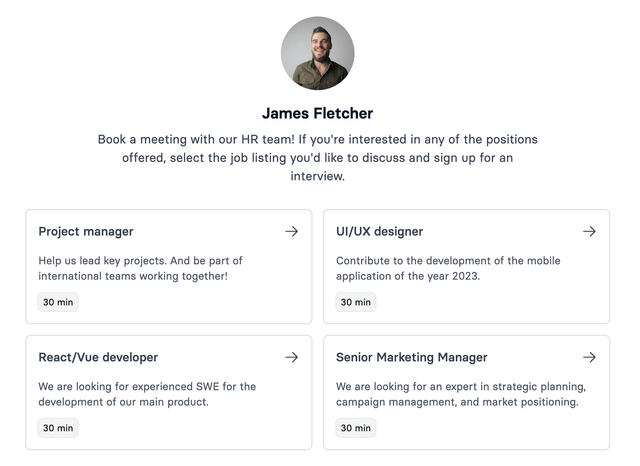Viewport: 640px width, 466px height.
Task: Click the Senior Marketing Manager arrow icon
Action: click(x=589, y=357)
